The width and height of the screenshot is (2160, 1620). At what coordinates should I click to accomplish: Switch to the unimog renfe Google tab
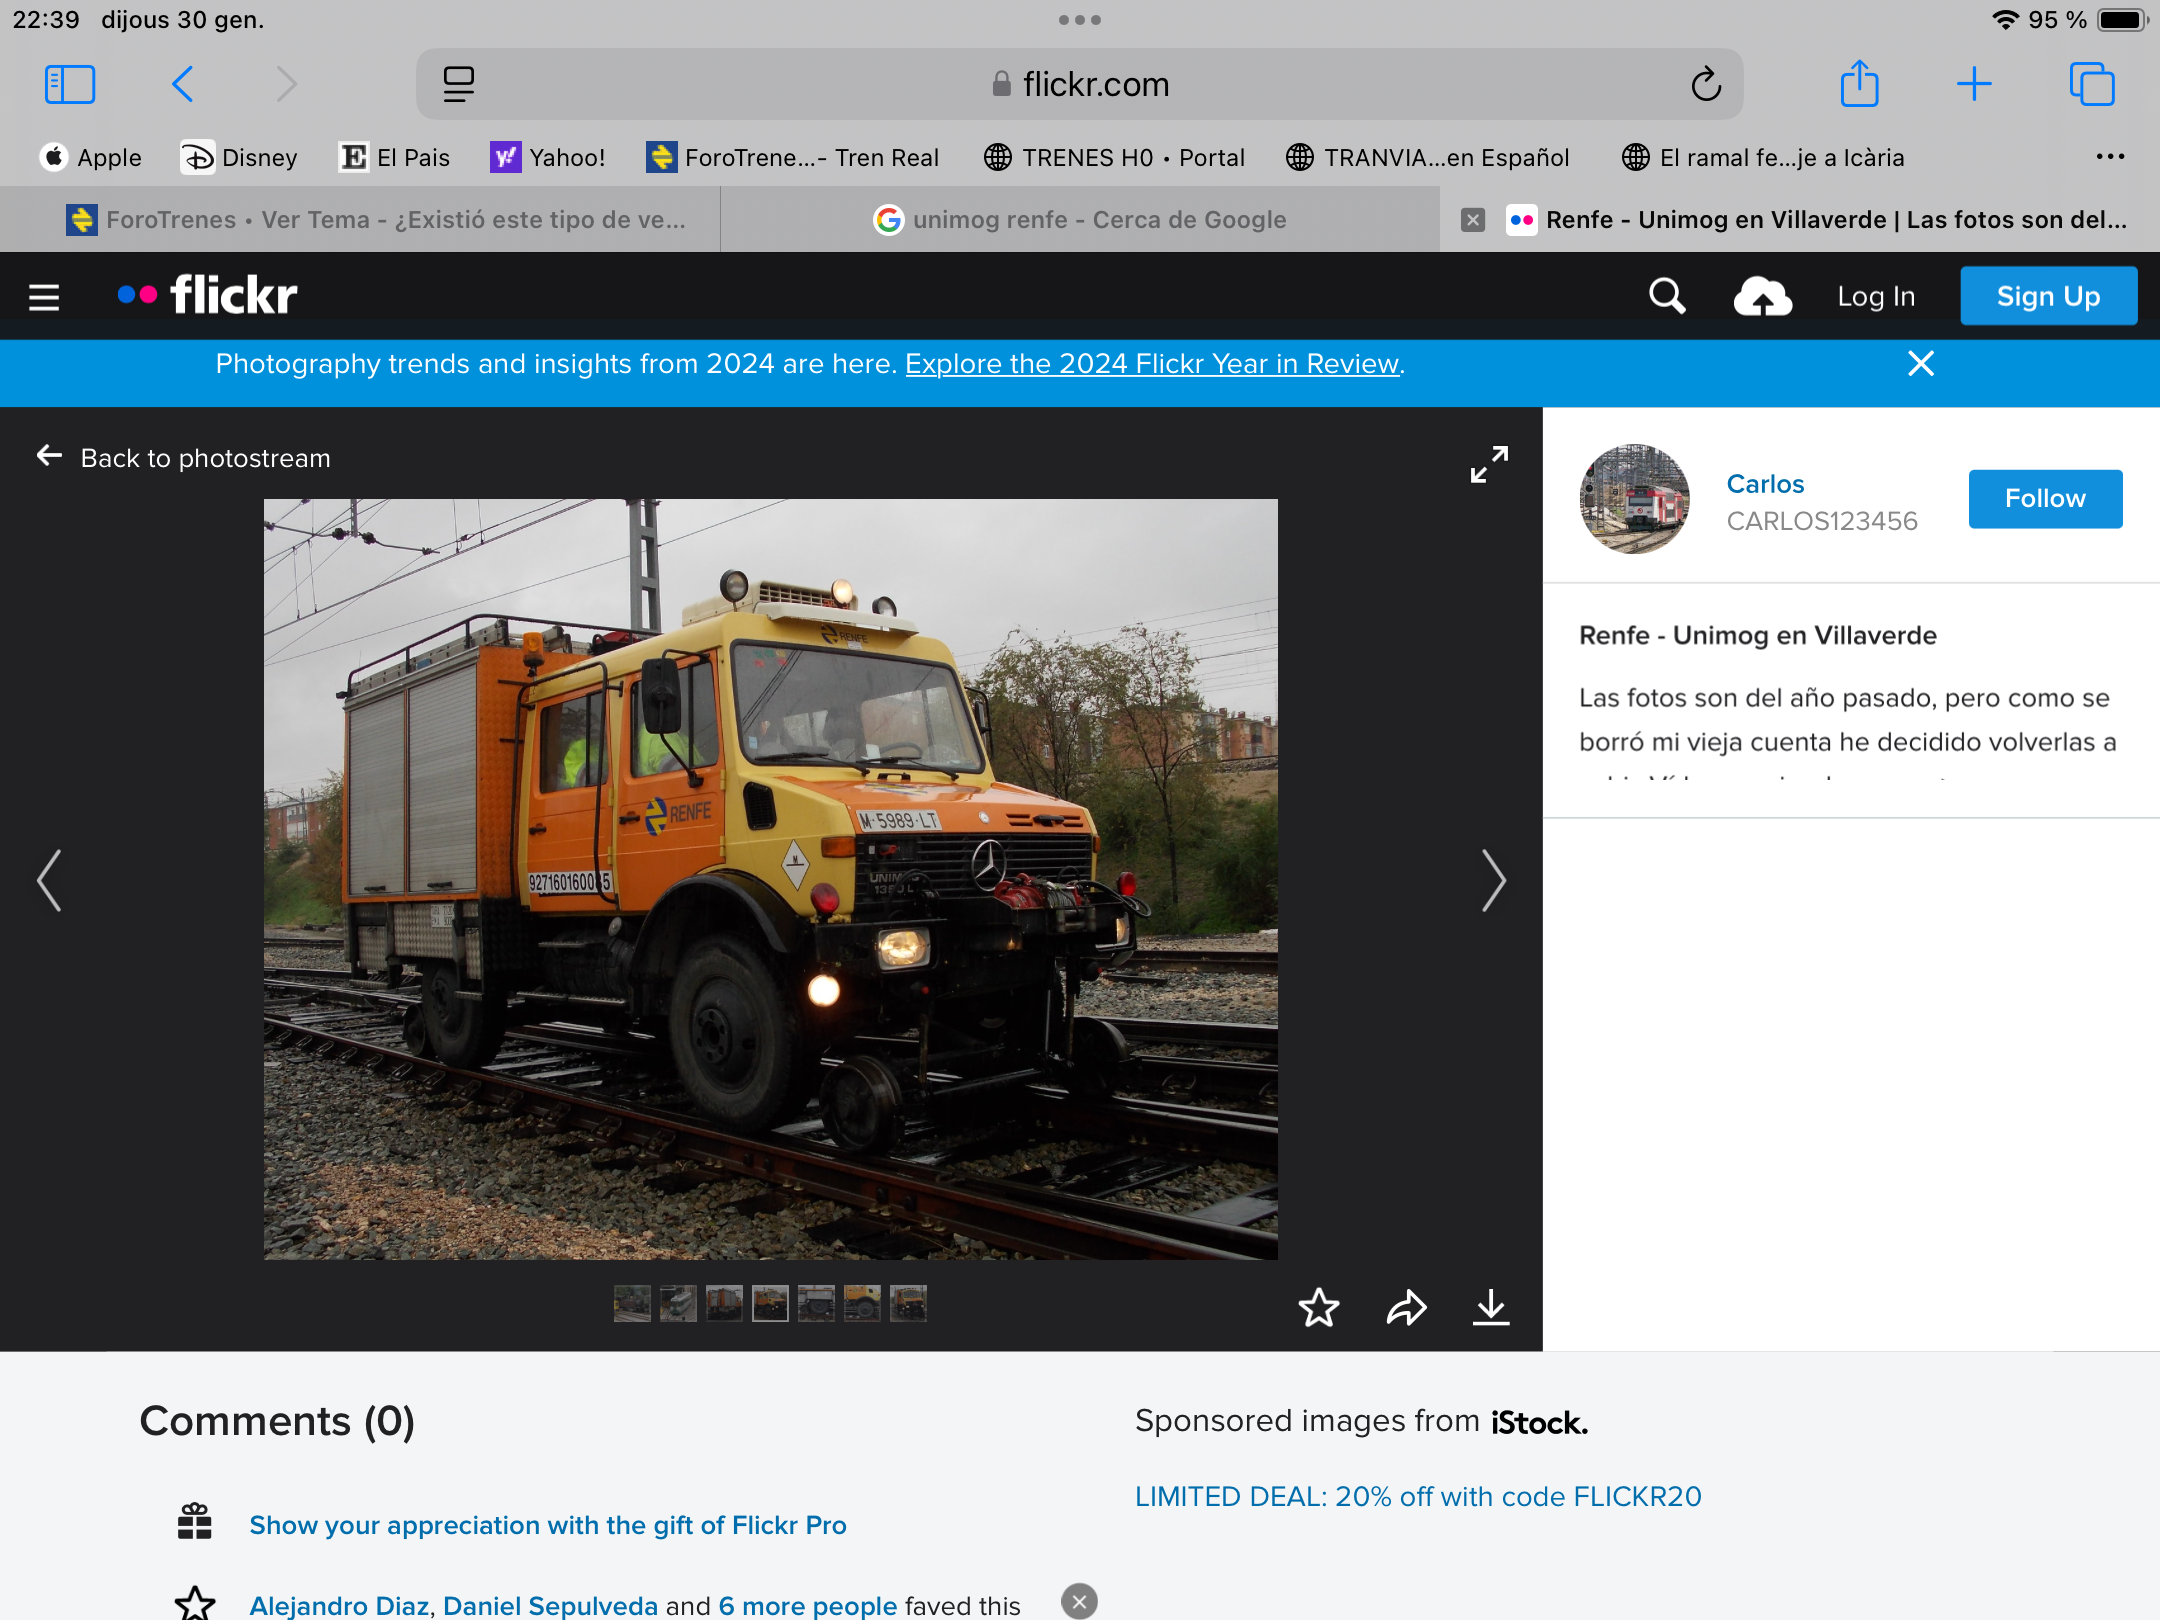(1080, 220)
